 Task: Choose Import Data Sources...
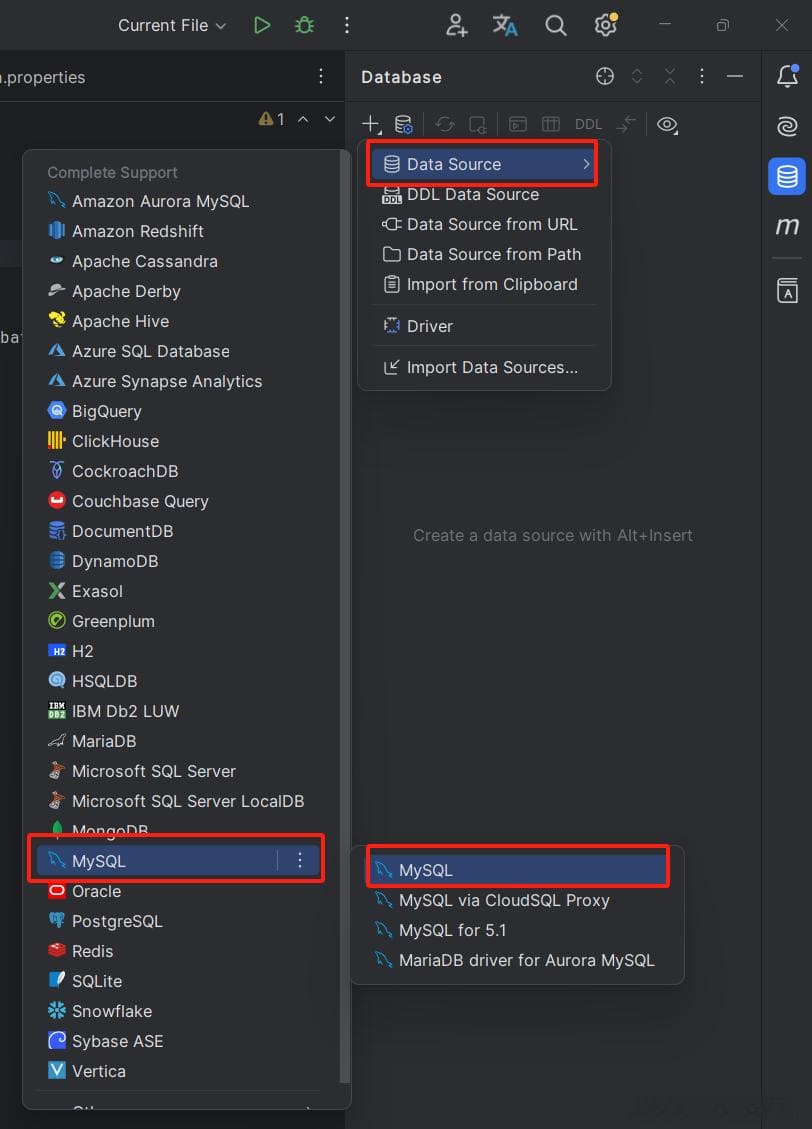(x=484, y=367)
